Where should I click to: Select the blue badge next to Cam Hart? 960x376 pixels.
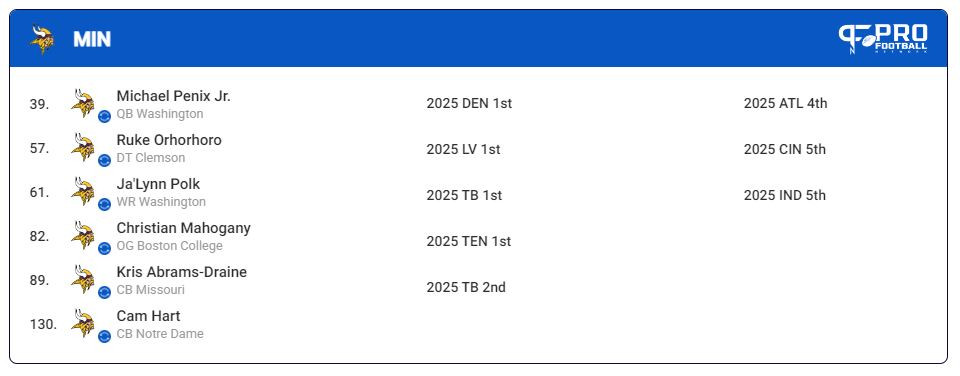point(105,336)
